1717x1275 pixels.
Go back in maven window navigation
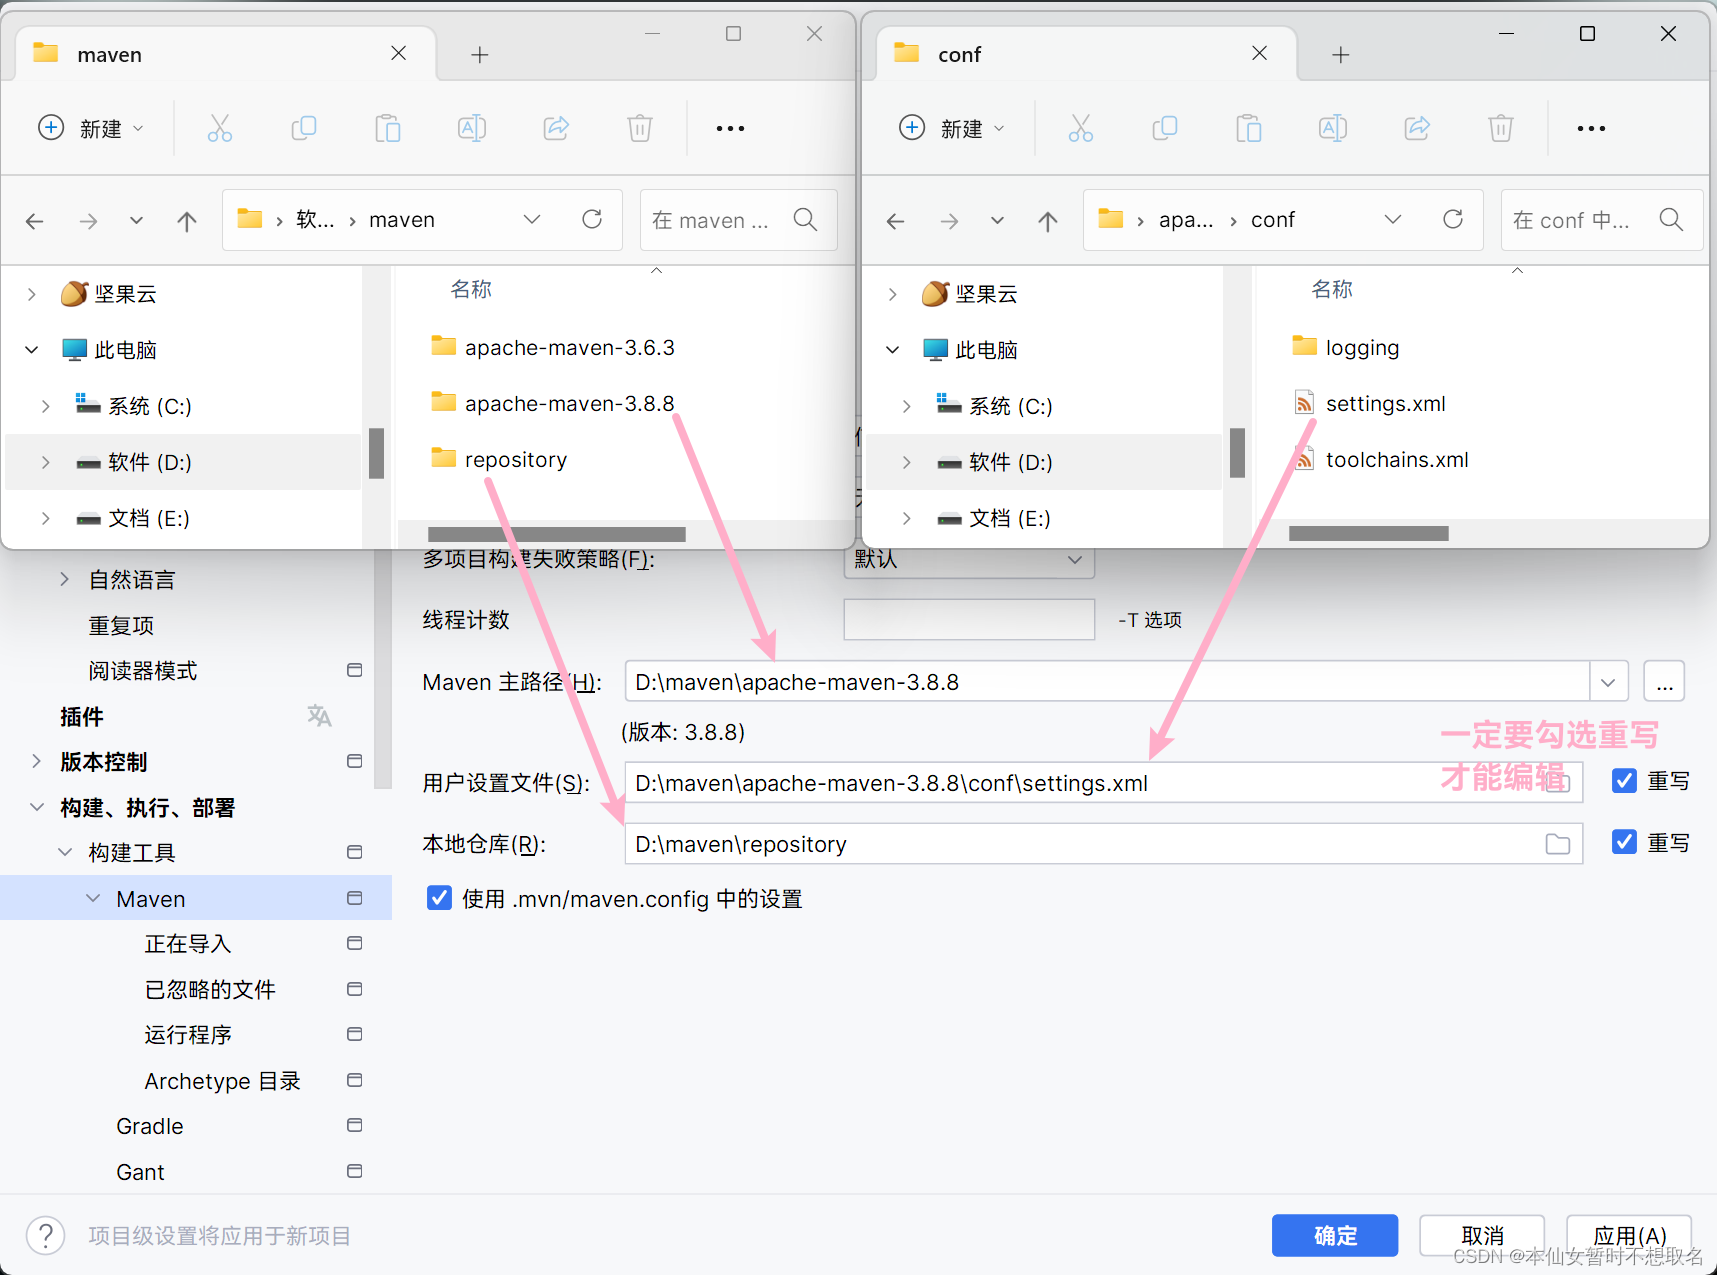point(35,220)
